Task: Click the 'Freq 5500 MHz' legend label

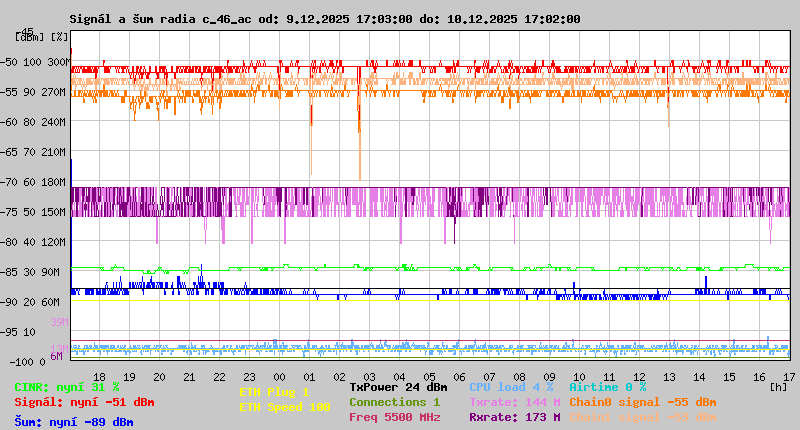Action: [x=394, y=417]
